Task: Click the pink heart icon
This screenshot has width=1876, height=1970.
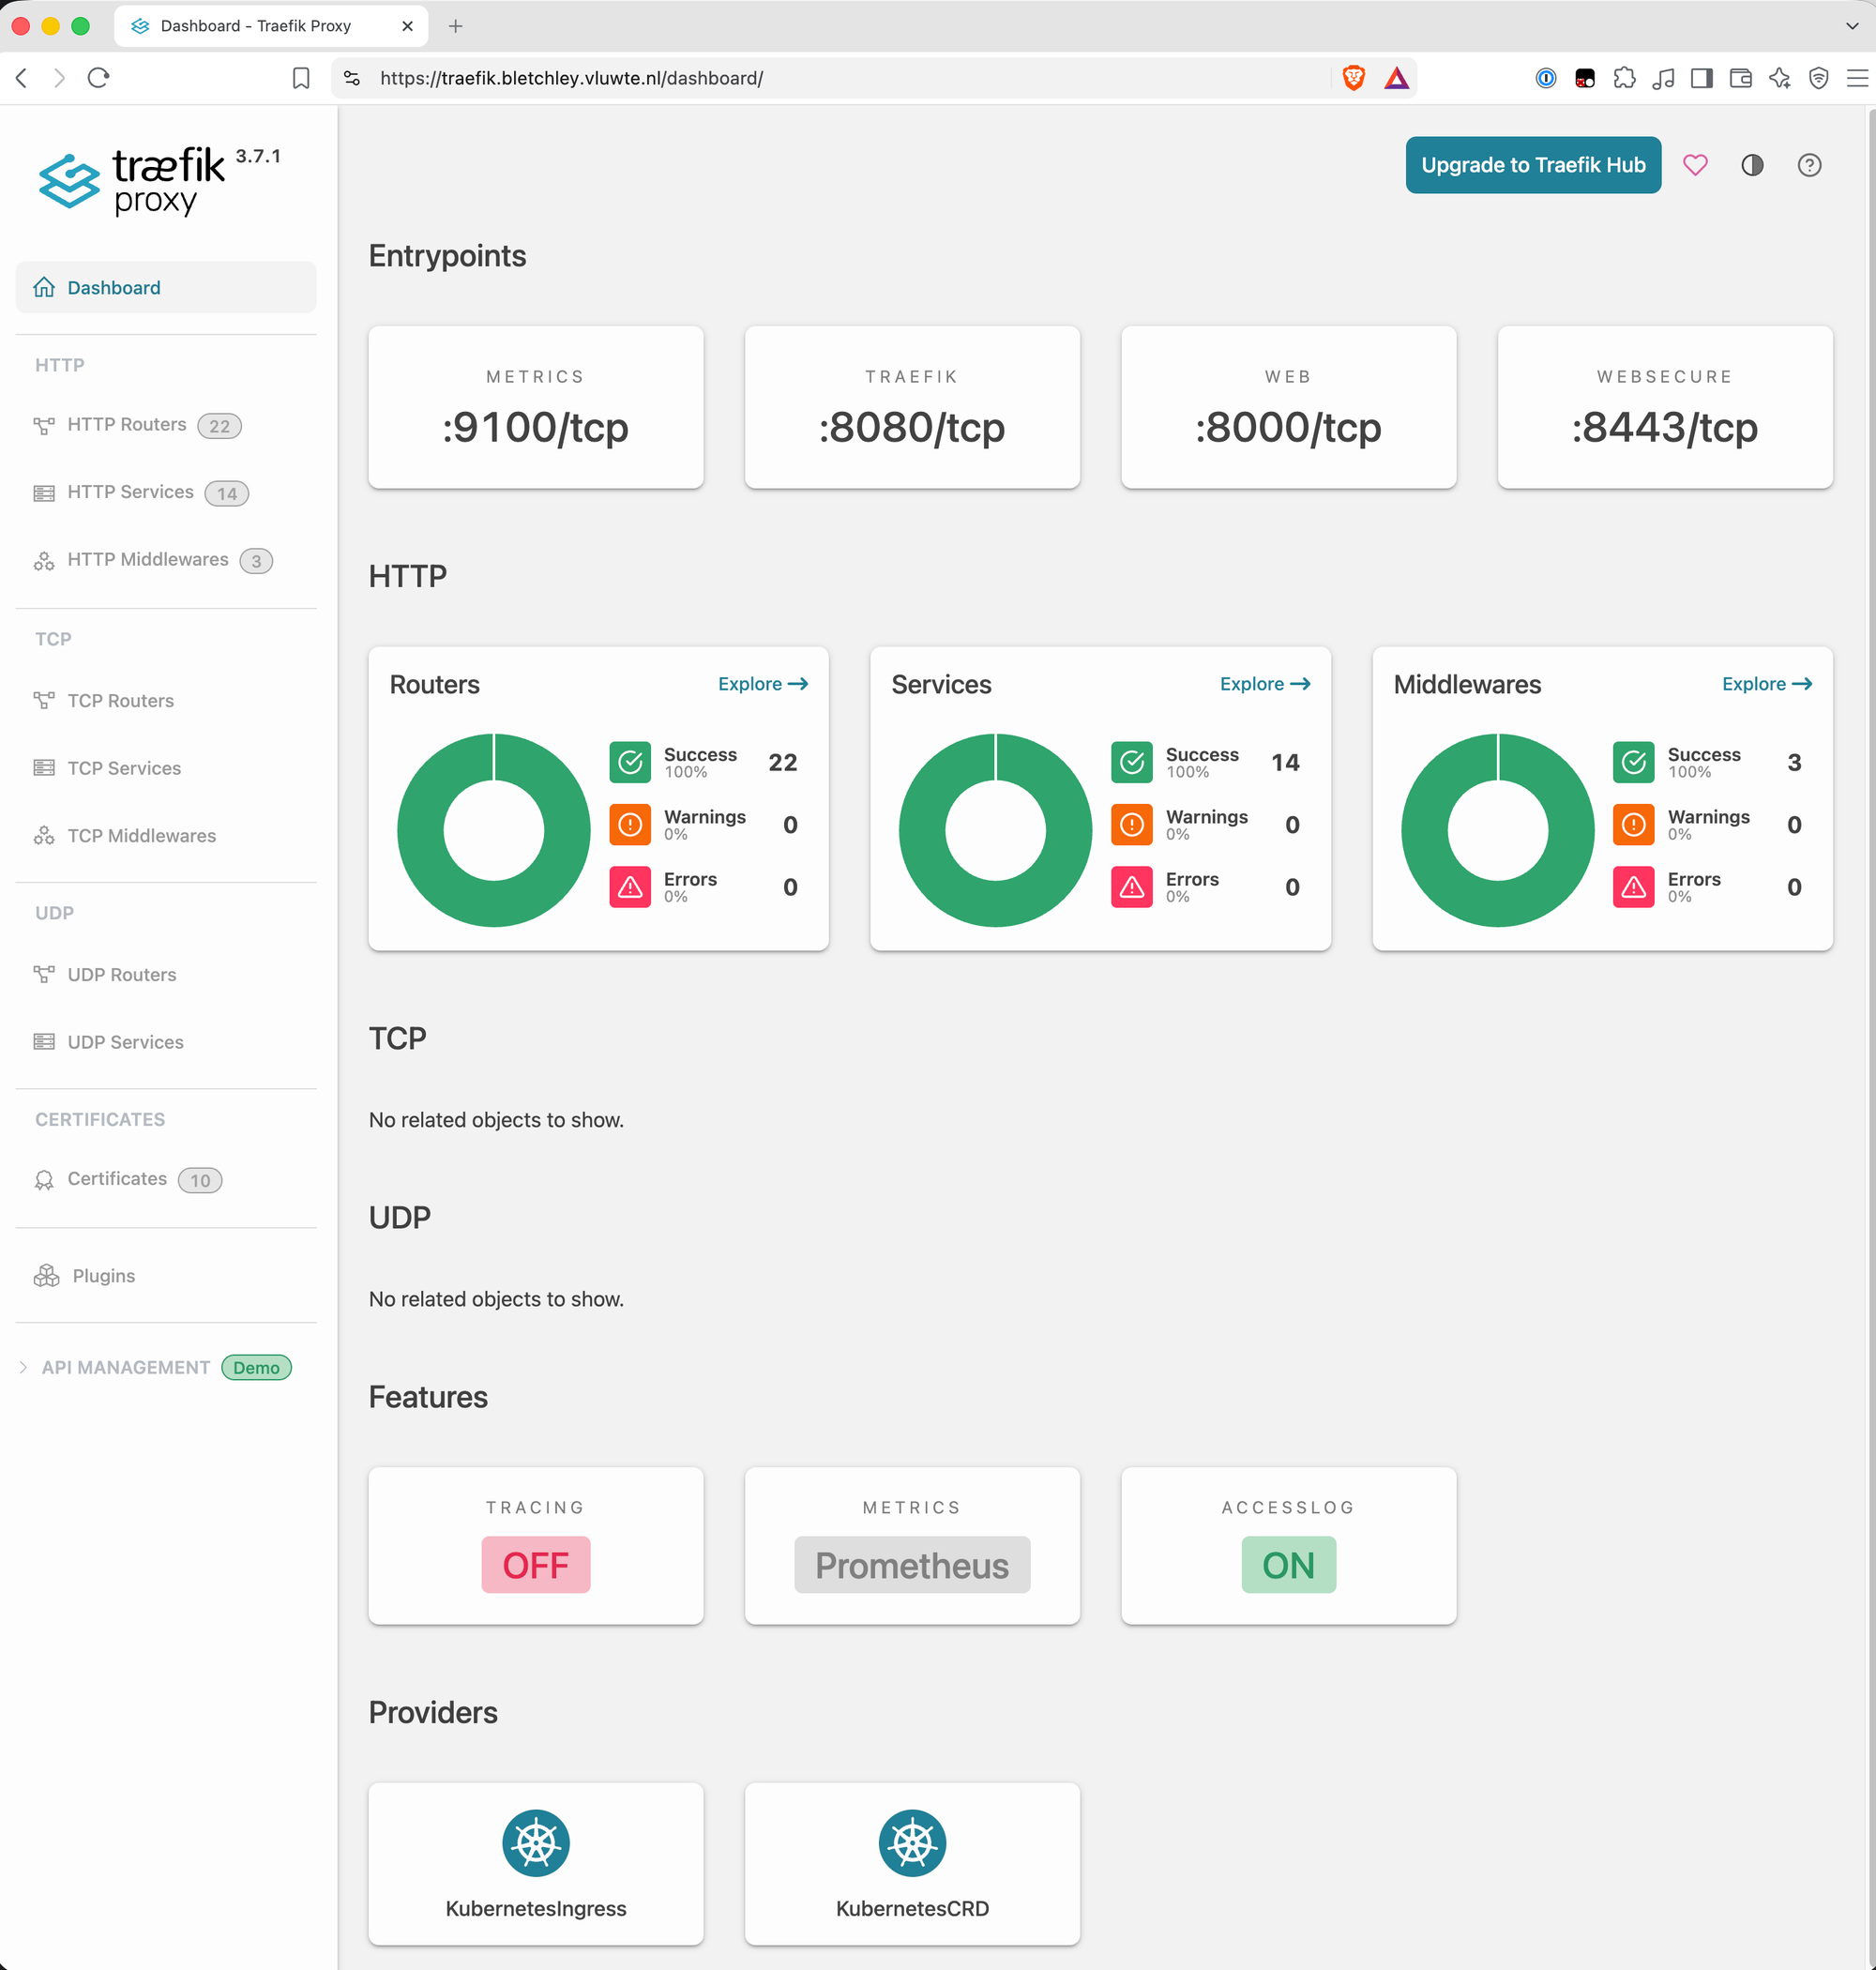Action: pyautogui.click(x=1695, y=165)
